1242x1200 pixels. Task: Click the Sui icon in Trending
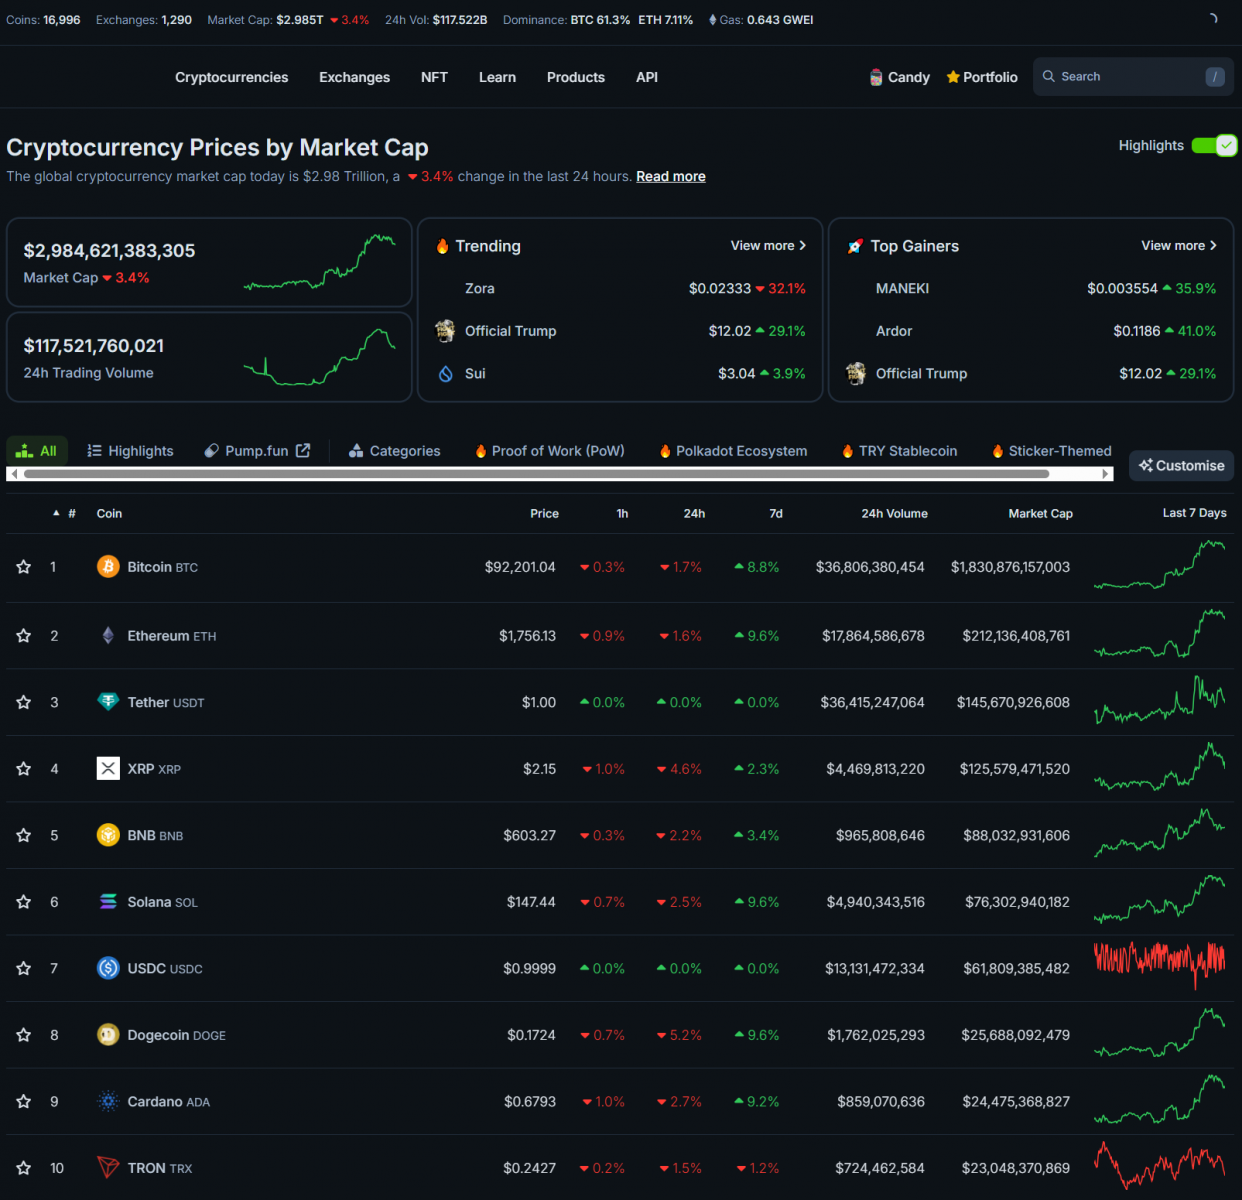[x=446, y=374]
